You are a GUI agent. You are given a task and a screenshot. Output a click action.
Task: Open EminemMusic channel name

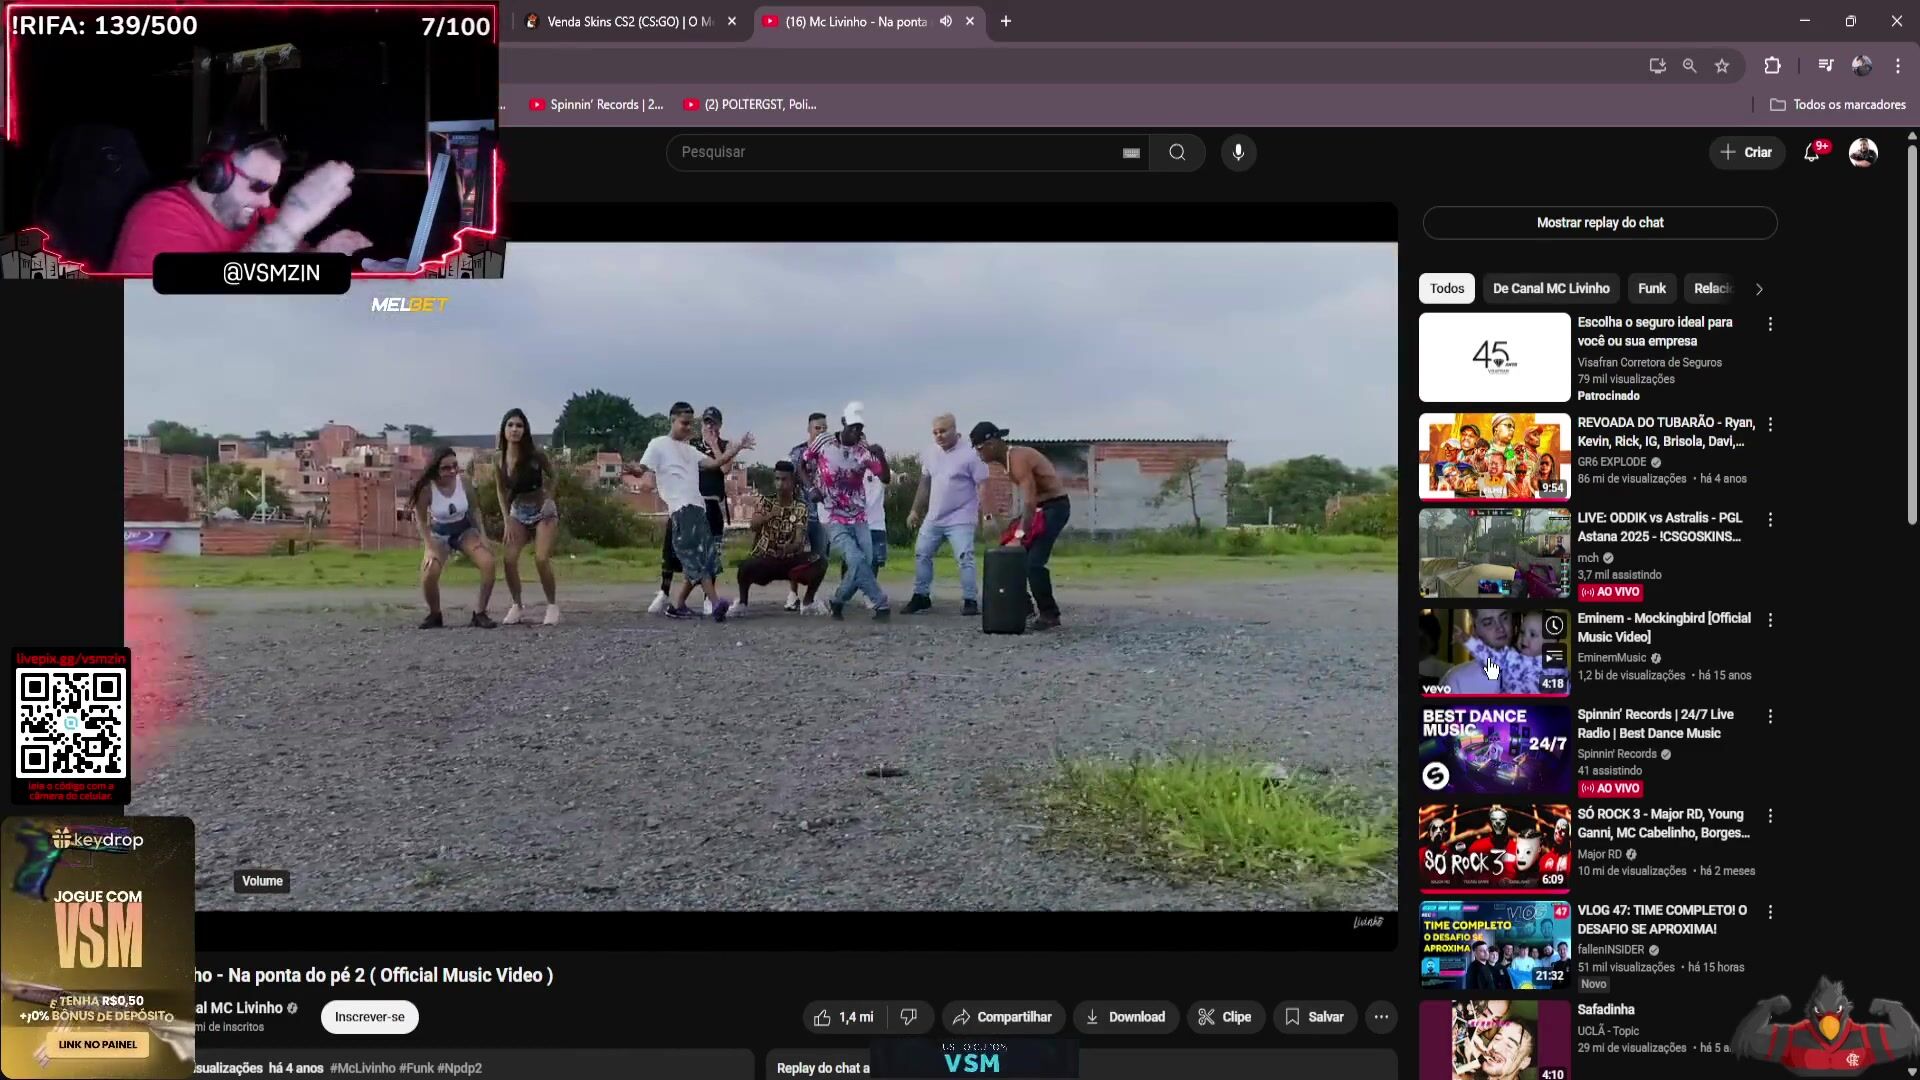pyautogui.click(x=1611, y=658)
